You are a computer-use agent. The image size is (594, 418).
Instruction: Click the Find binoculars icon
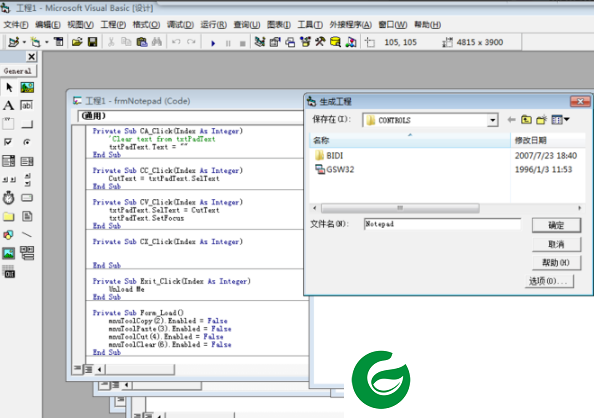click(x=156, y=42)
